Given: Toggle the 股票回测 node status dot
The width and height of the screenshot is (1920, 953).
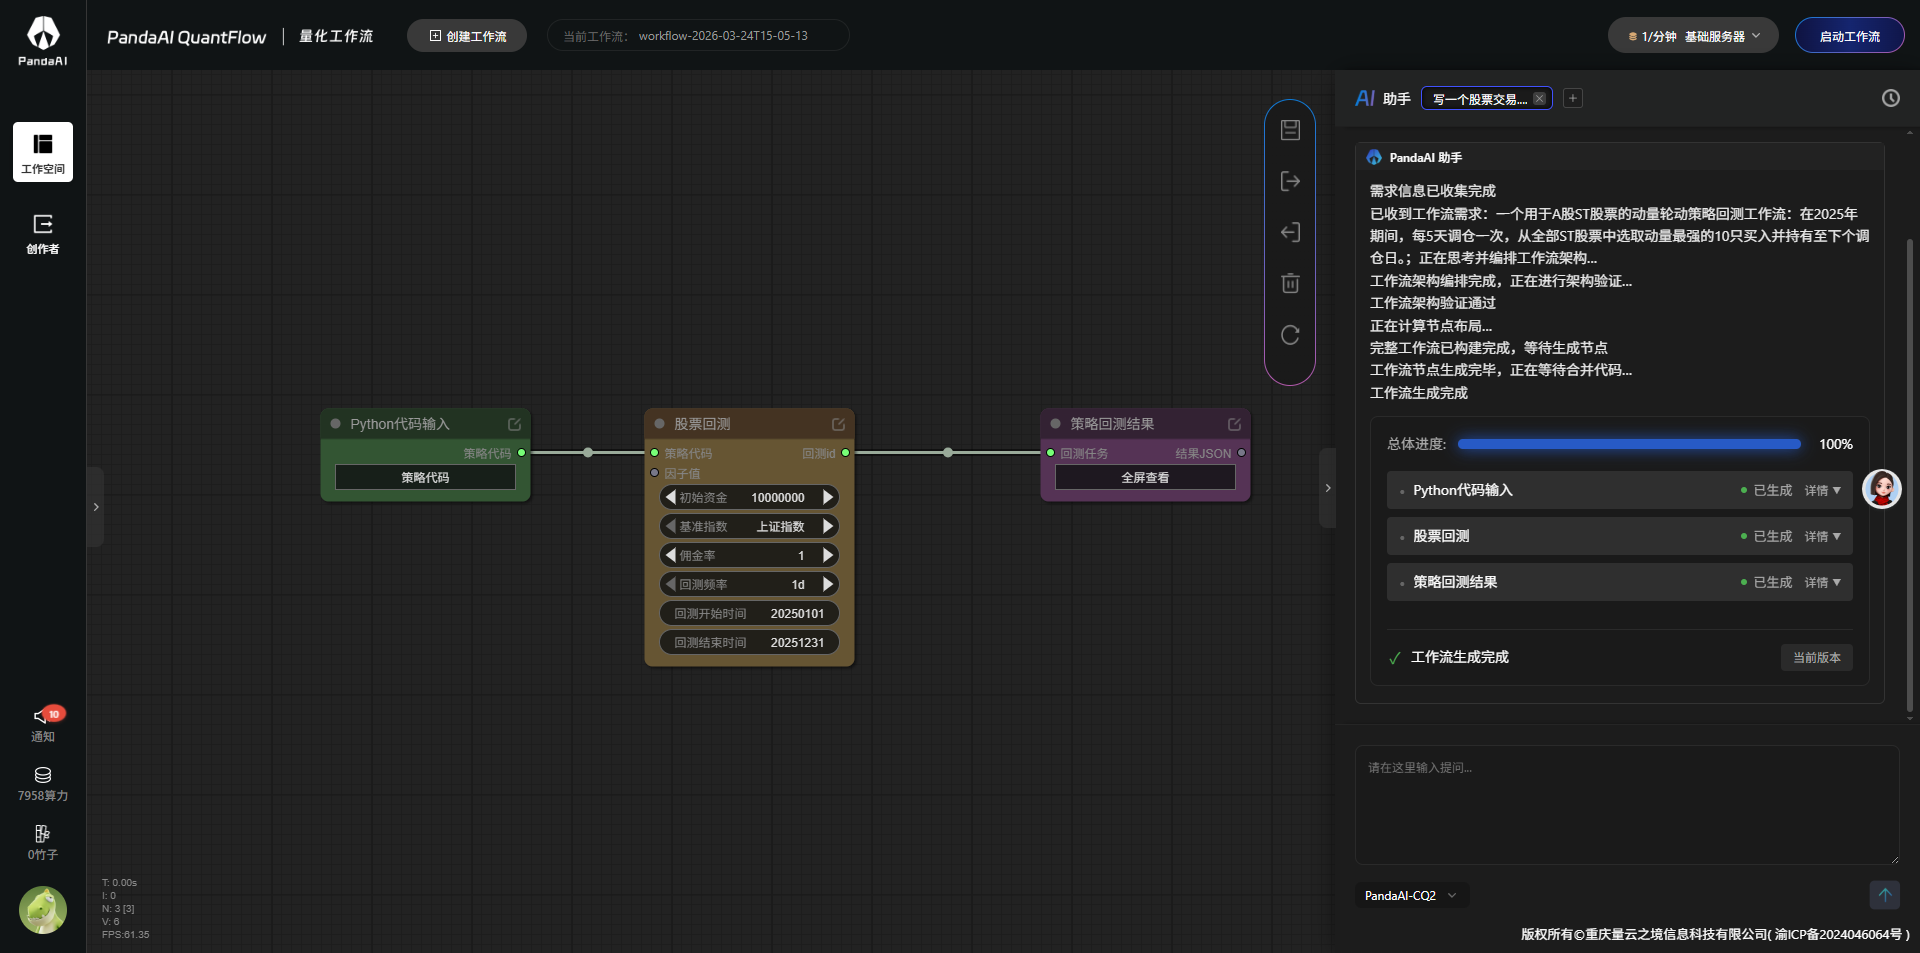Looking at the screenshot, I should pyautogui.click(x=659, y=424).
